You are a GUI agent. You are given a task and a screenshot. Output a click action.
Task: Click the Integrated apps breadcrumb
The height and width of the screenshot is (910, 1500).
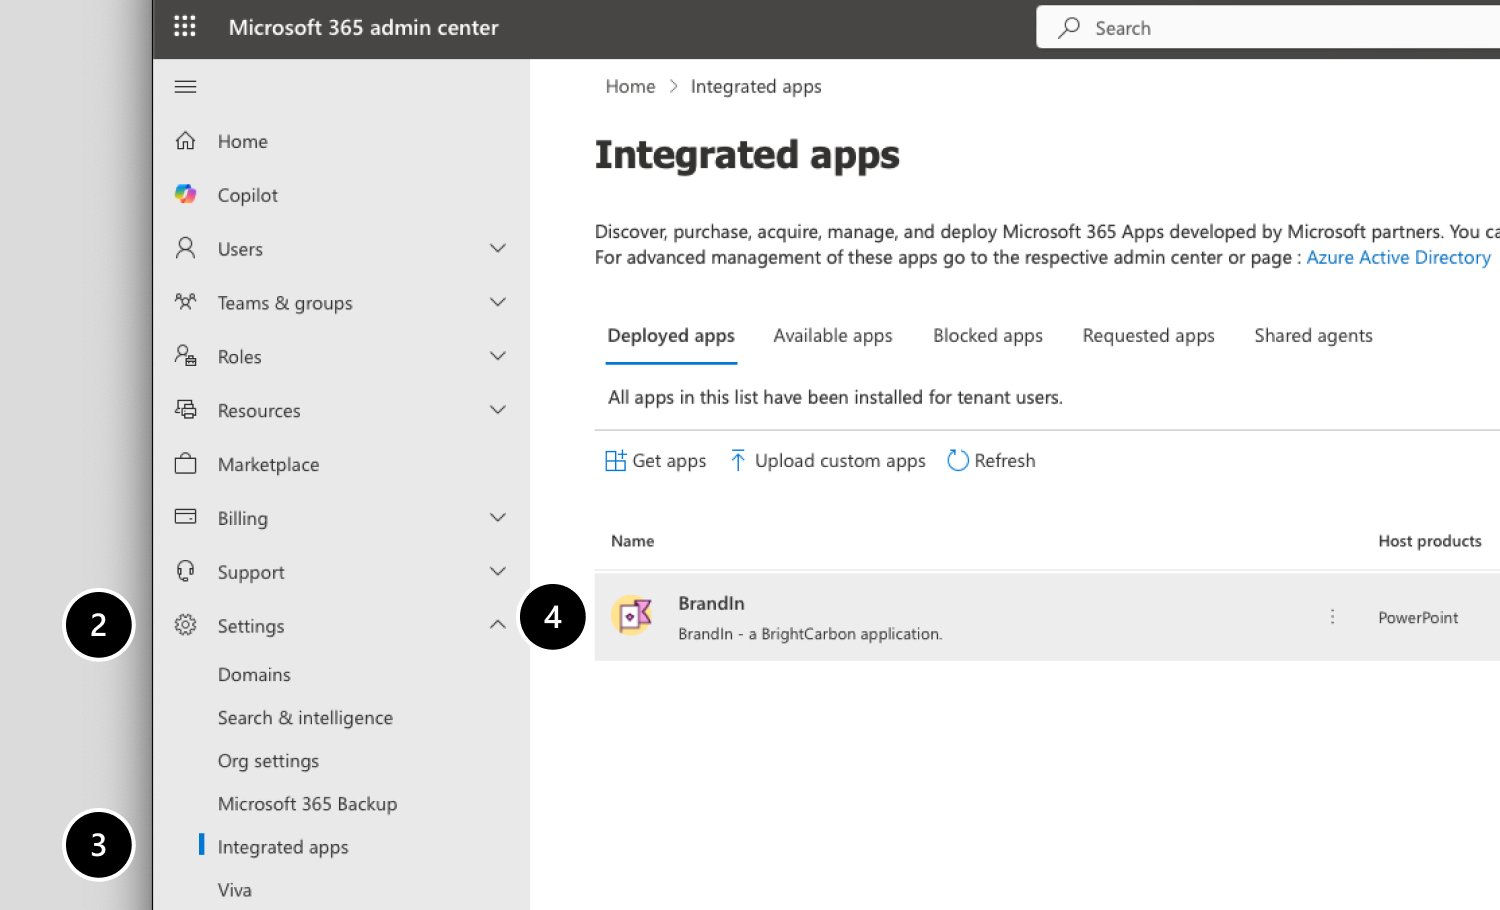[756, 87]
